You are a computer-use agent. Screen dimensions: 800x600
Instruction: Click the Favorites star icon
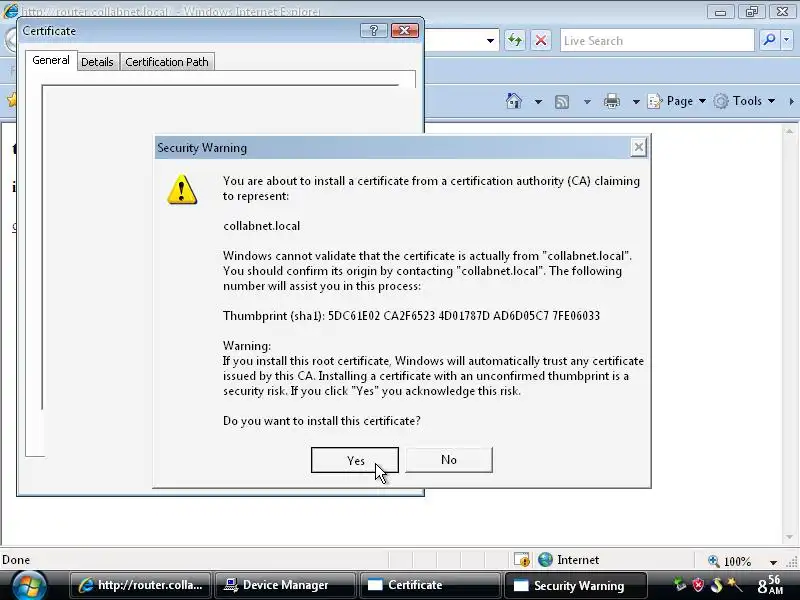pos(11,99)
